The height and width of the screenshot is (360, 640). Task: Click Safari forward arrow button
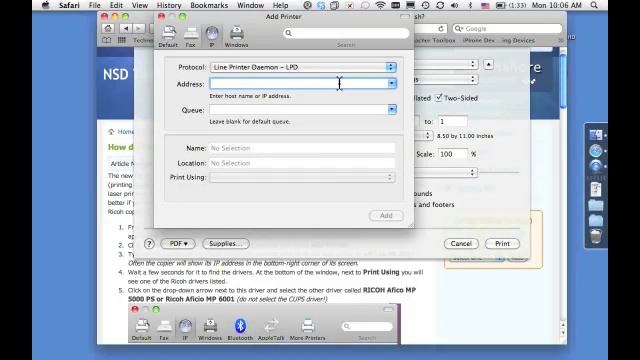138,28
